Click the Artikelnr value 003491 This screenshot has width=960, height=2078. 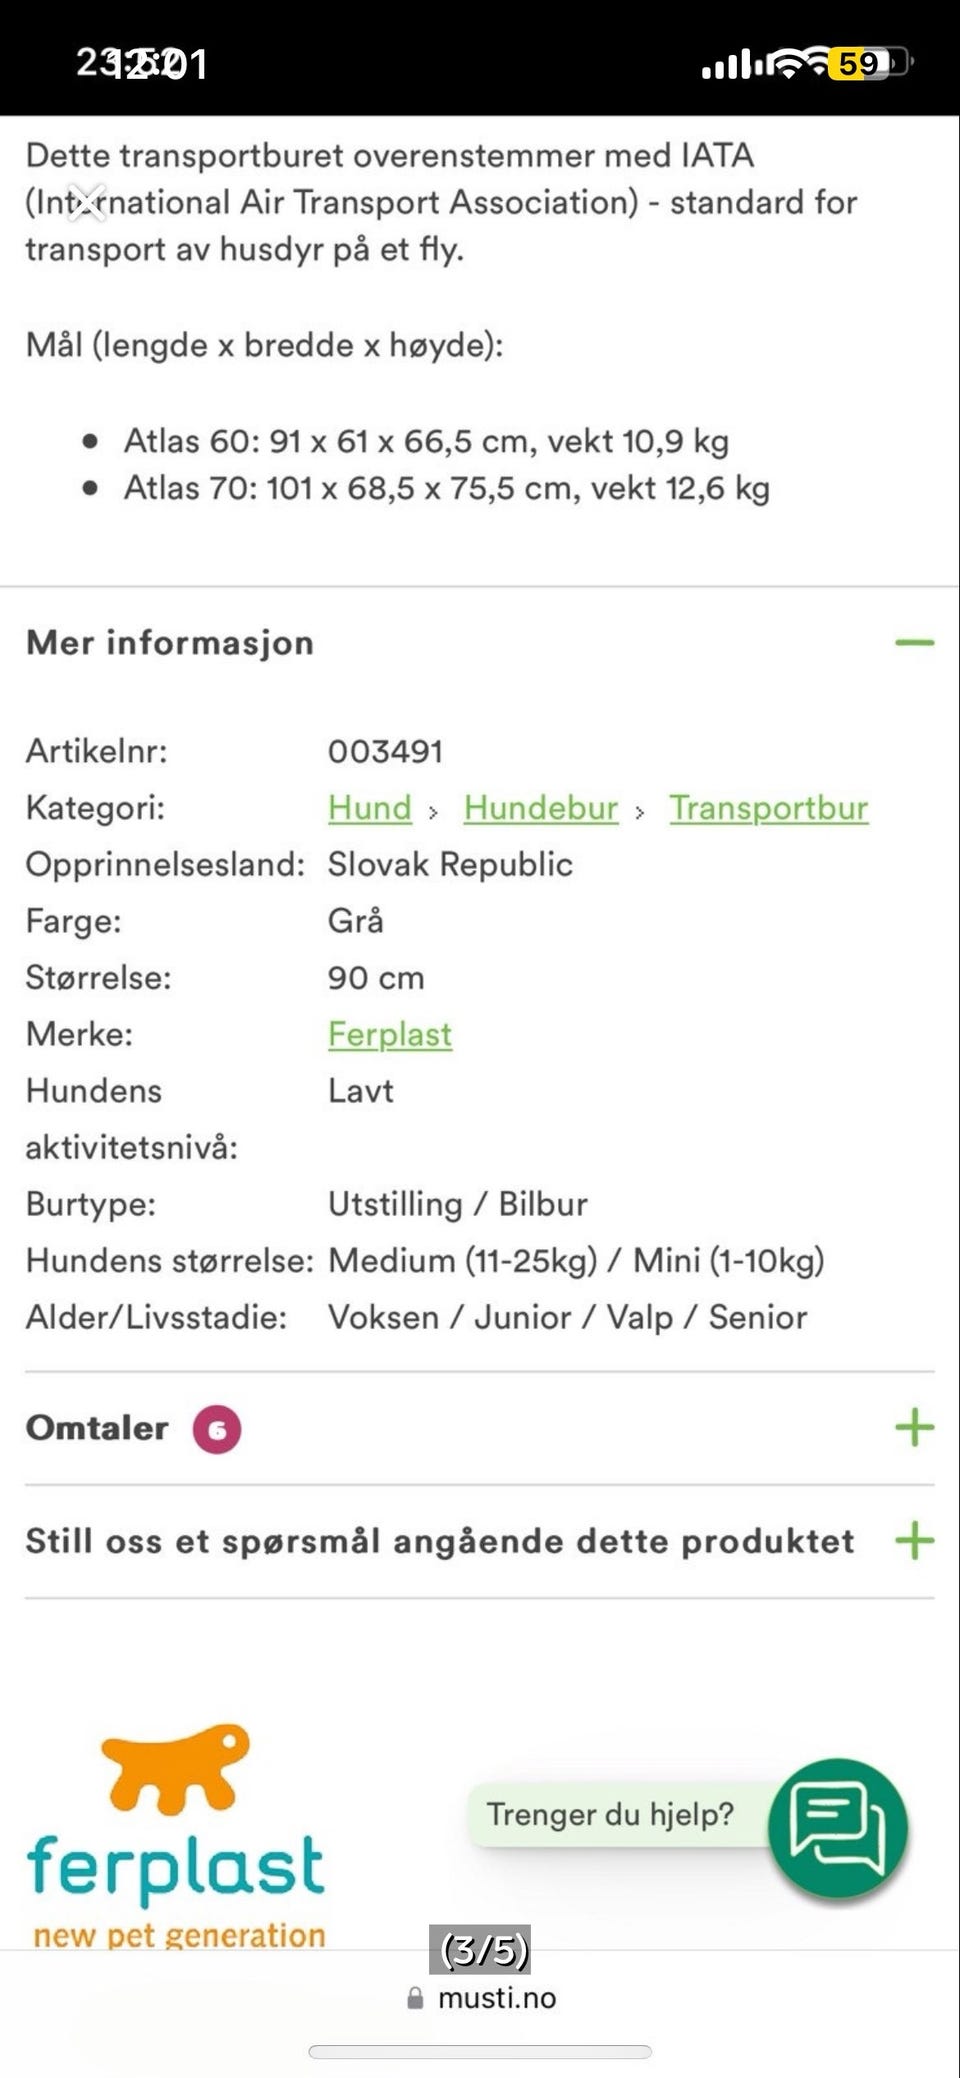click(387, 751)
